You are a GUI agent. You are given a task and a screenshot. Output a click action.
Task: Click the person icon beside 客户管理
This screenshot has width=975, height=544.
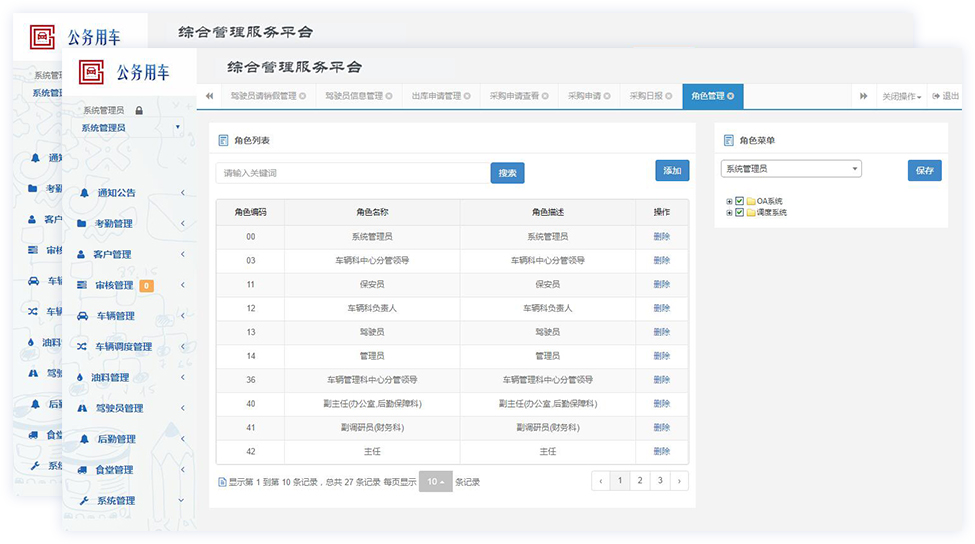point(82,255)
